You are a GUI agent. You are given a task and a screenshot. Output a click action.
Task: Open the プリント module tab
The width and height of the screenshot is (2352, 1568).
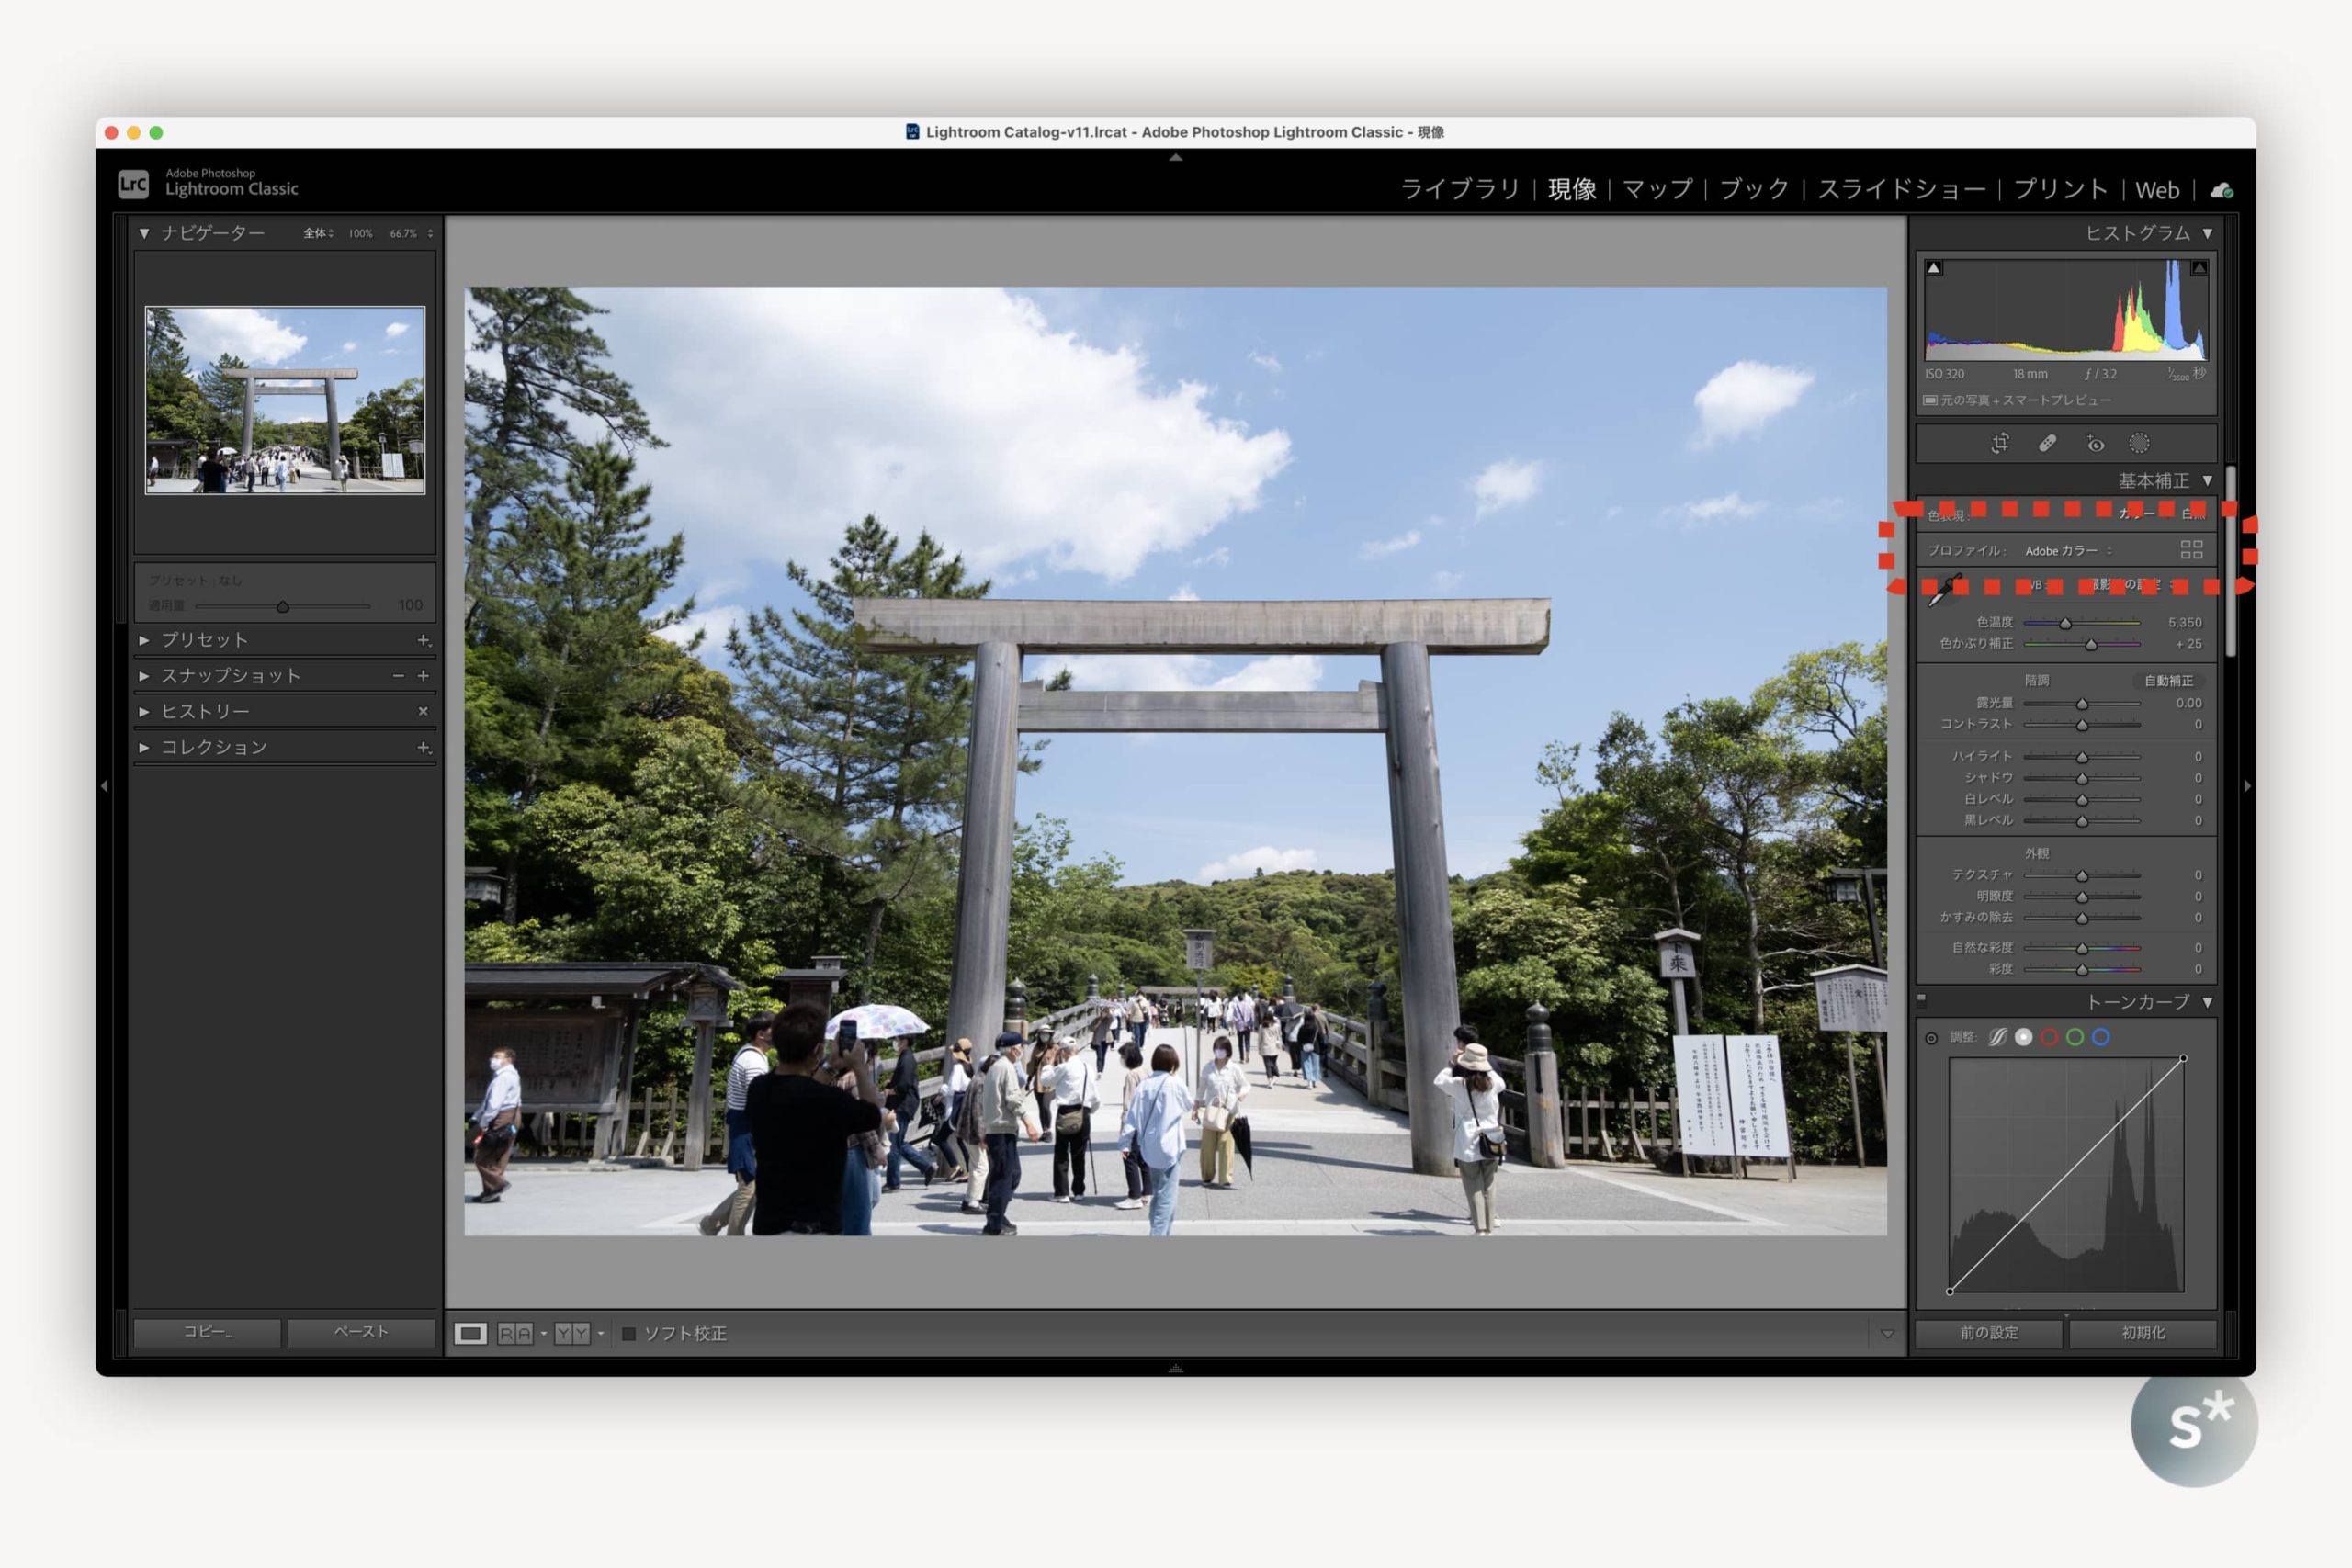[2060, 189]
